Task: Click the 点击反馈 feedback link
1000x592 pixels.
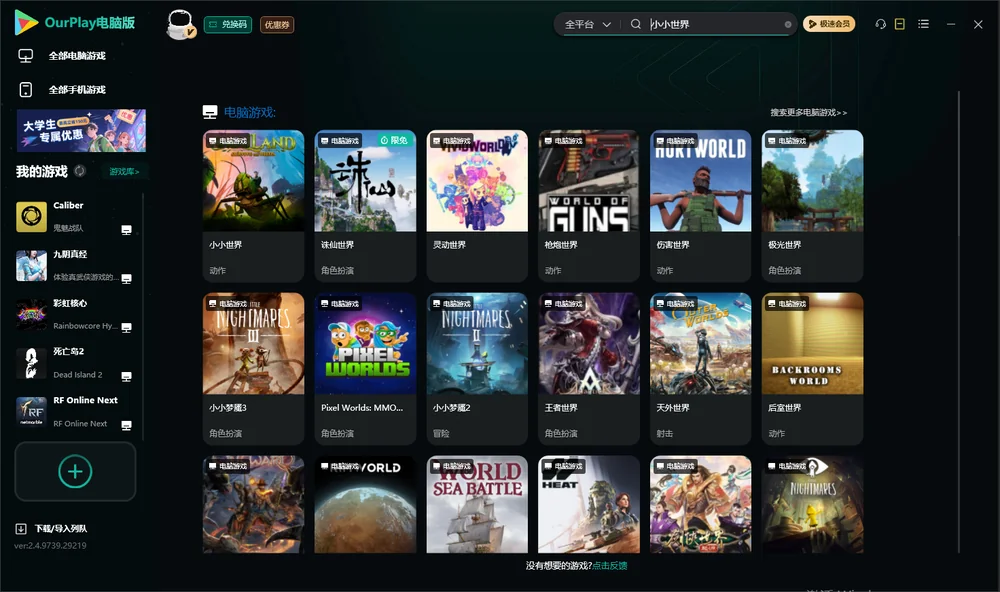Action: 610,566
